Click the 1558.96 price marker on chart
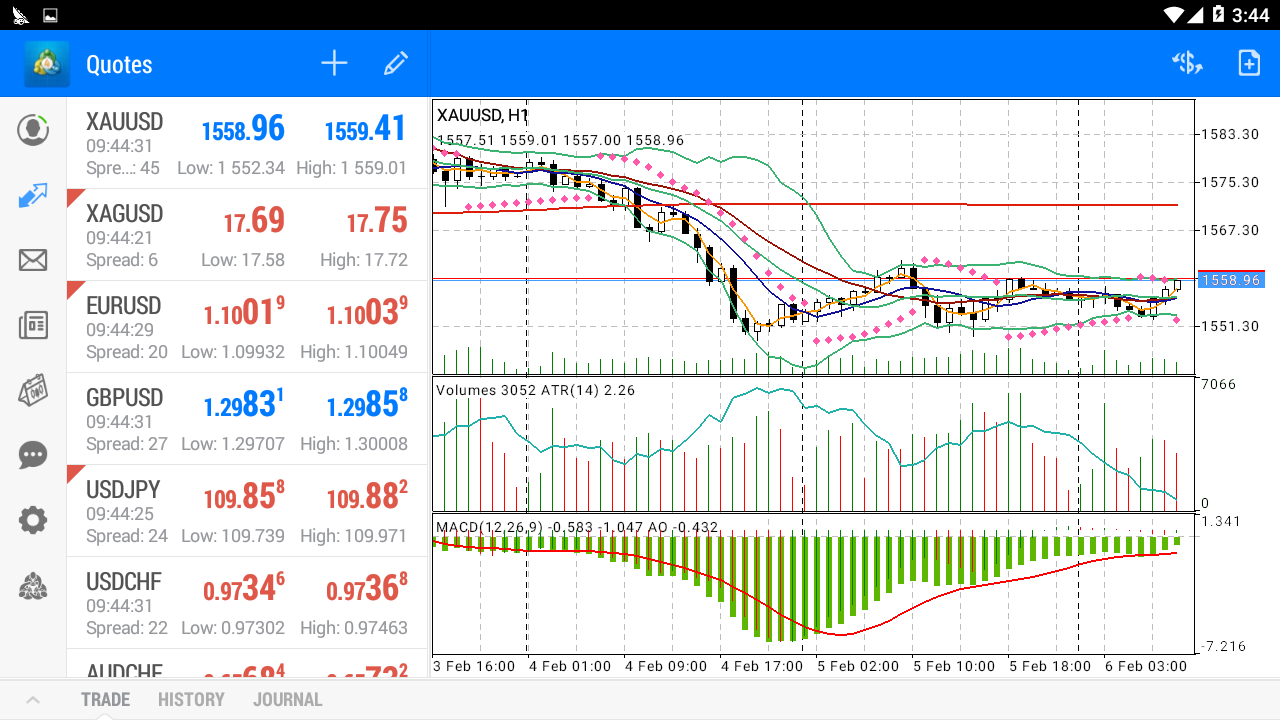 point(1230,281)
